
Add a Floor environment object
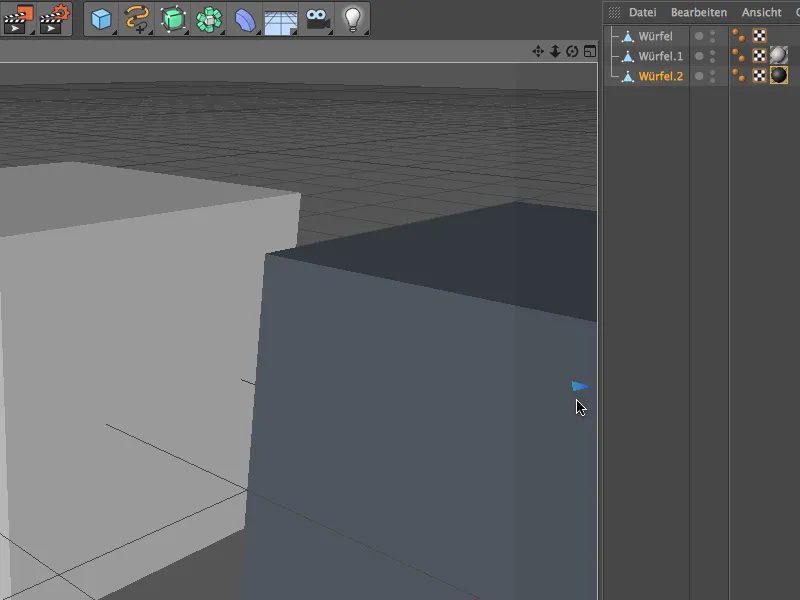coord(281,21)
